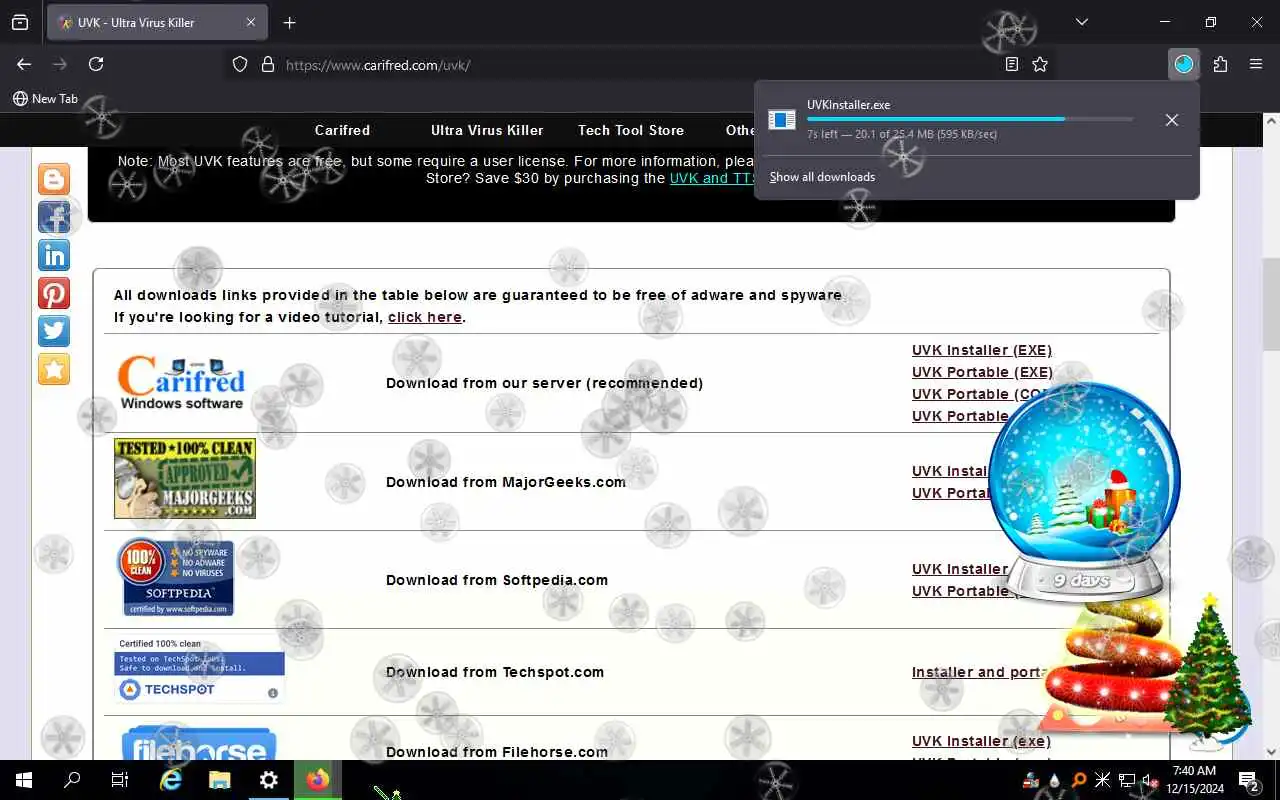Open Firefox View icon at top left
The height and width of the screenshot is (800, 1280).
pos(20,22)
